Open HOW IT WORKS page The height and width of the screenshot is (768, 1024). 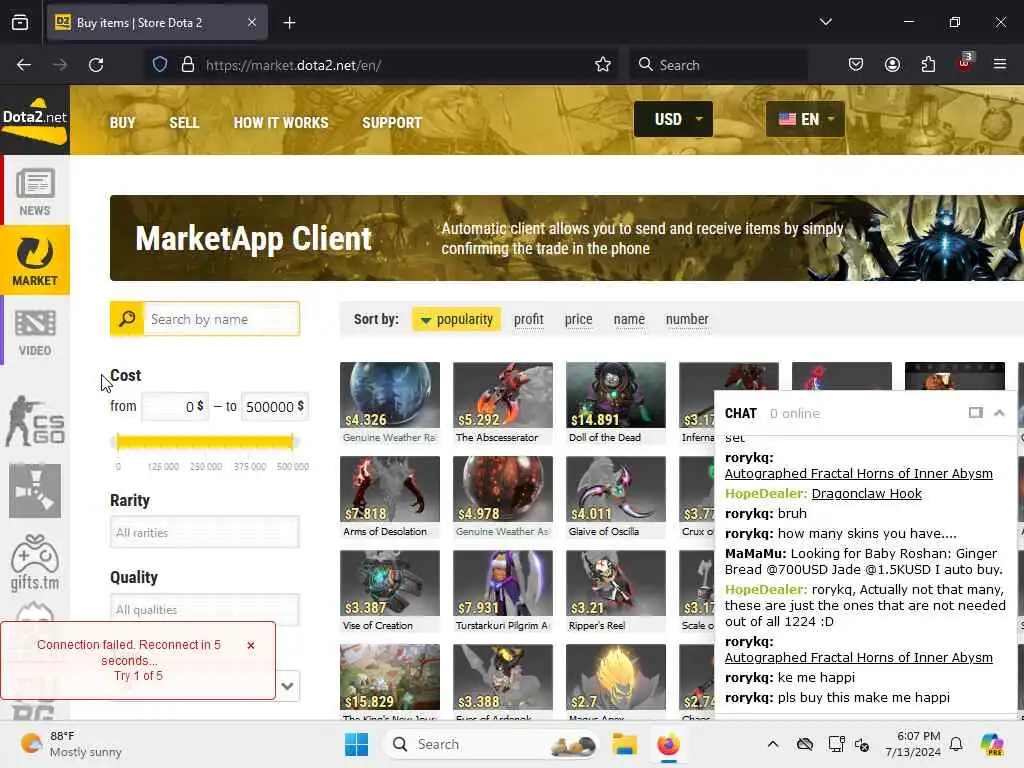(x=281, y=123)
